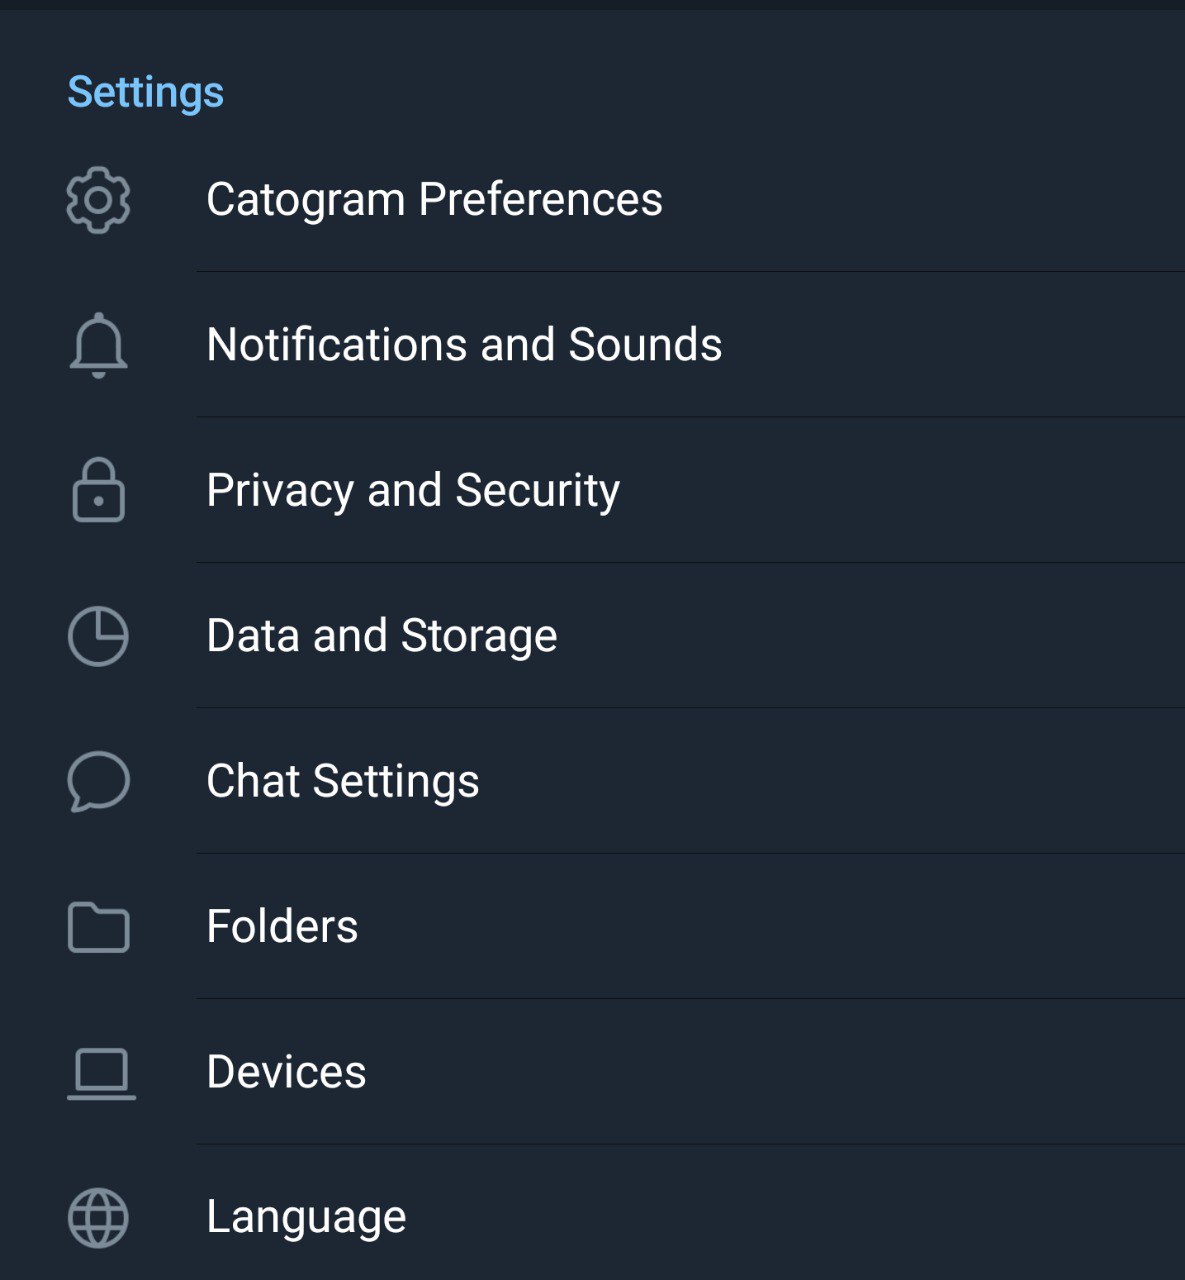Open the Data and Storage entry
Image resolution: width=1185 pixels, height=1280 pixels.
(x=592, y=635)
